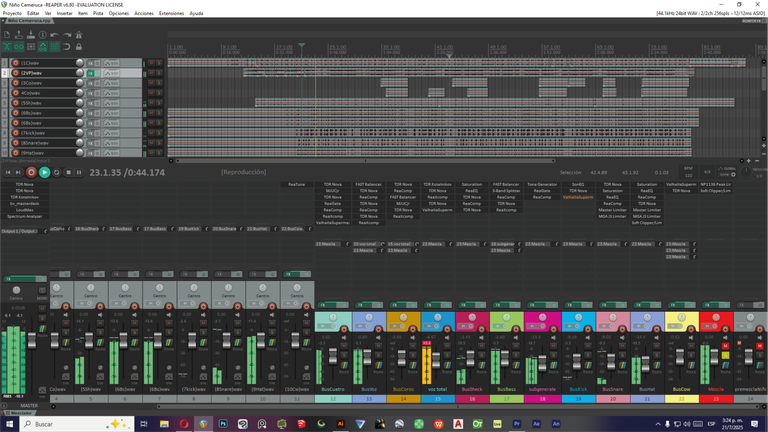Solo the BusBass mixer strip
Screen dimensions: 768x432
516,355
